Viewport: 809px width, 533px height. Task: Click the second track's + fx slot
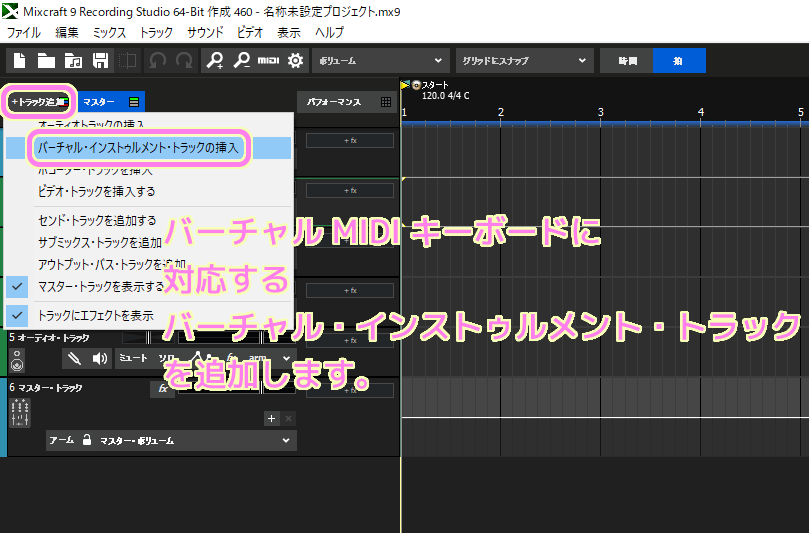click(x=350, y=190)
